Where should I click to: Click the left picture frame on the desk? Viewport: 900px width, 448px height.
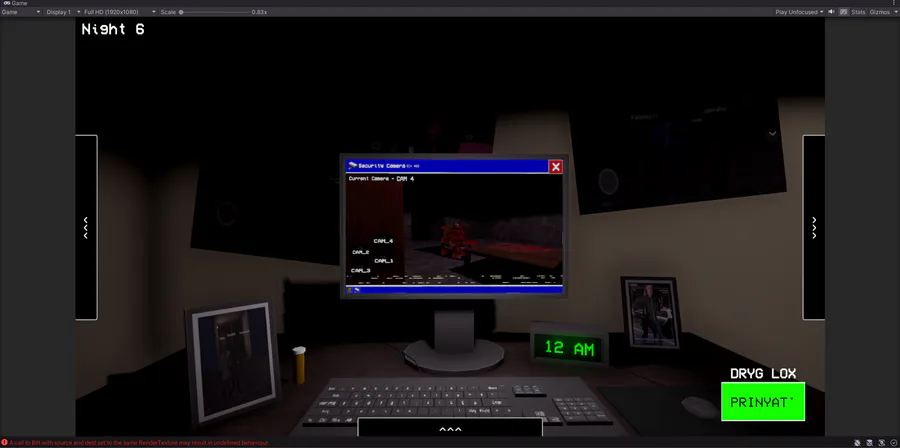[x=232, y=363]
